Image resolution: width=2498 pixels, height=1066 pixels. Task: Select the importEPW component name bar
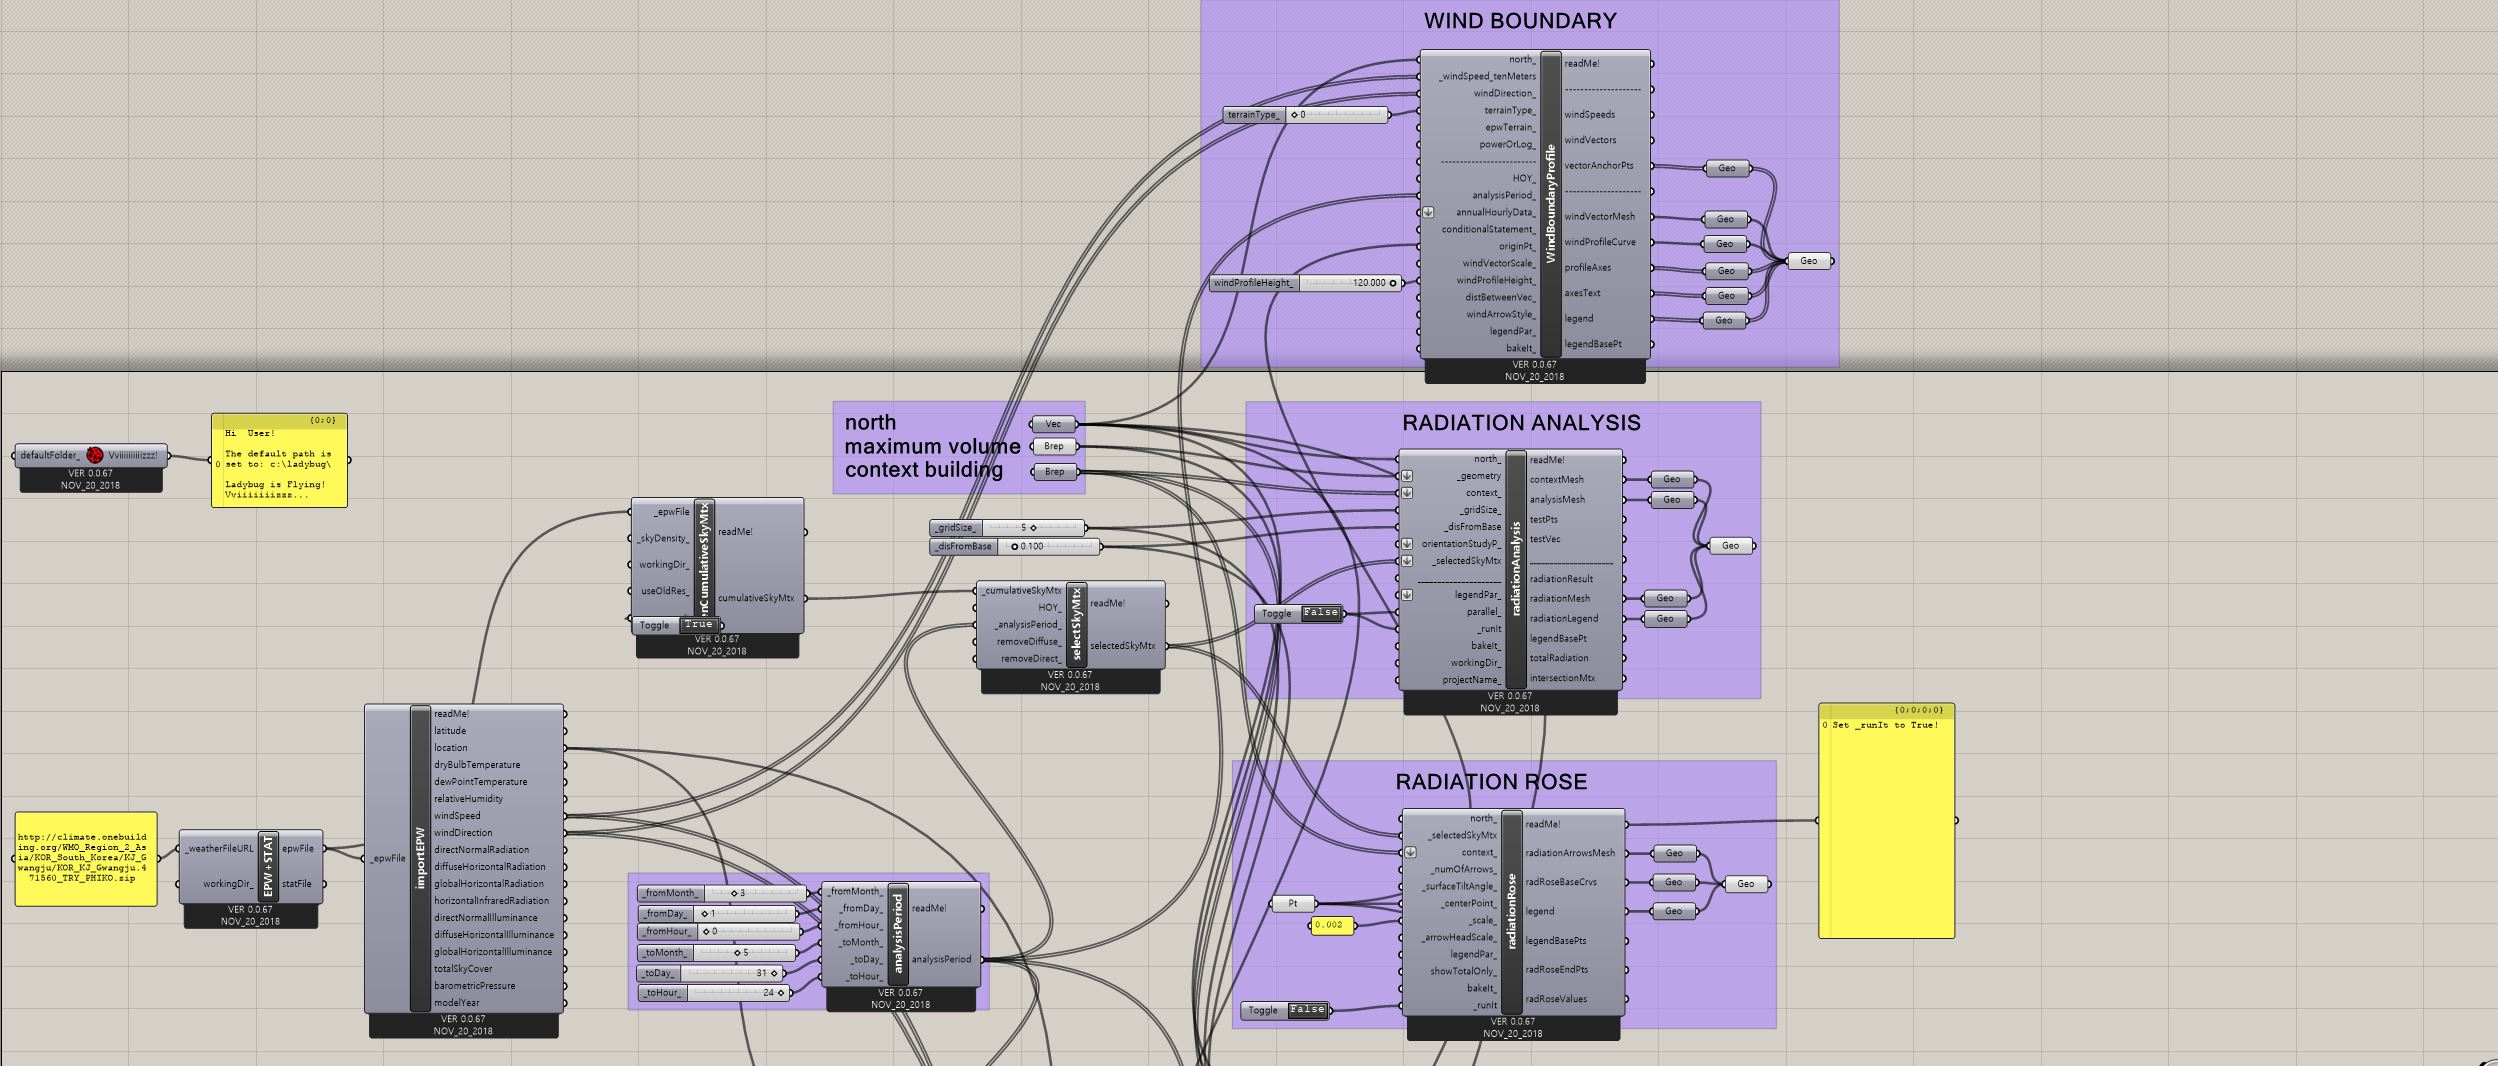point(421,858)
